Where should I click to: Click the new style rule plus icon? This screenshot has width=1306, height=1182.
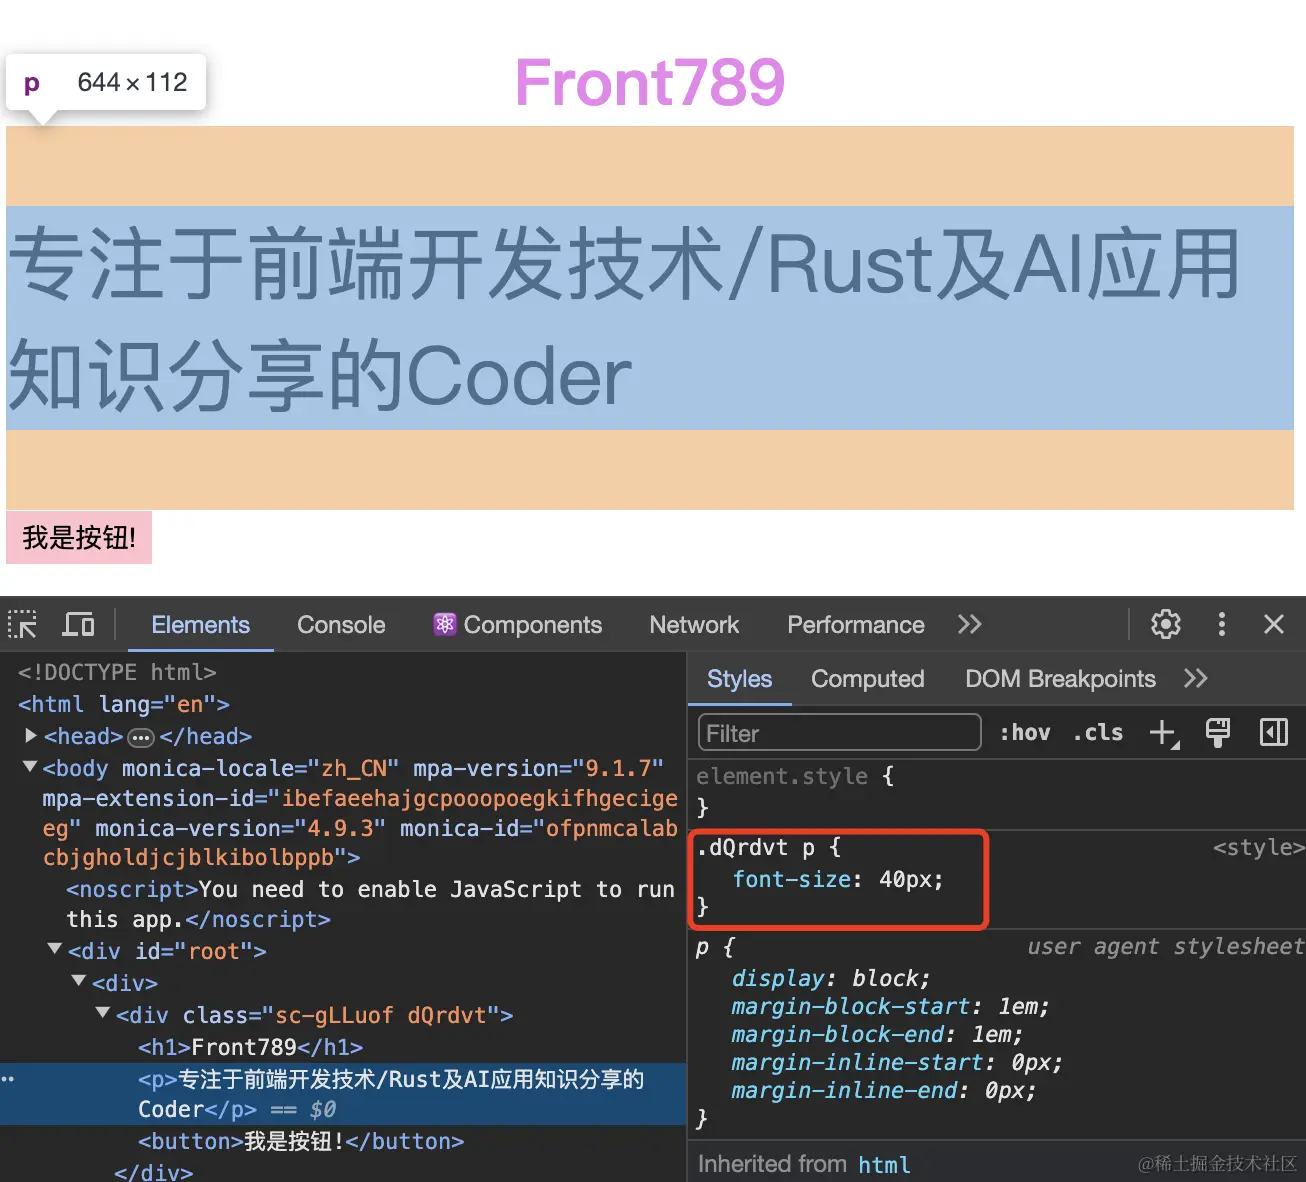point(1164,733)
